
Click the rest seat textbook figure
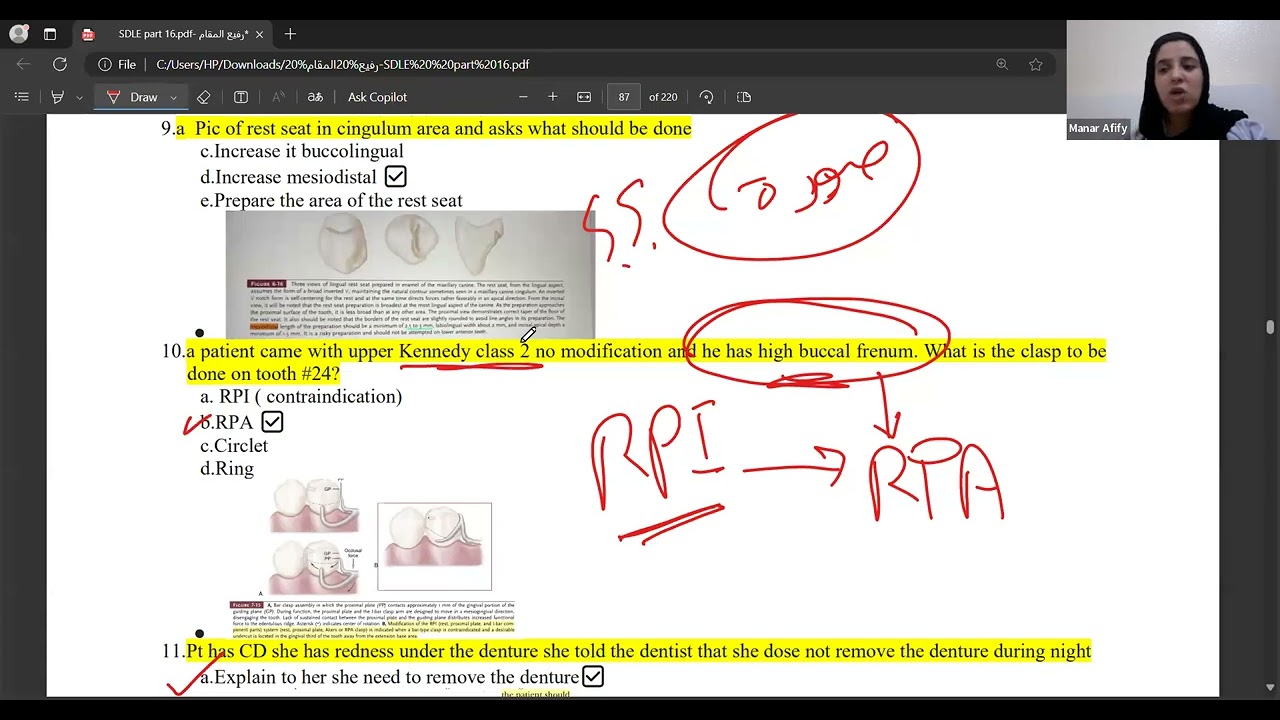[410, 275]
